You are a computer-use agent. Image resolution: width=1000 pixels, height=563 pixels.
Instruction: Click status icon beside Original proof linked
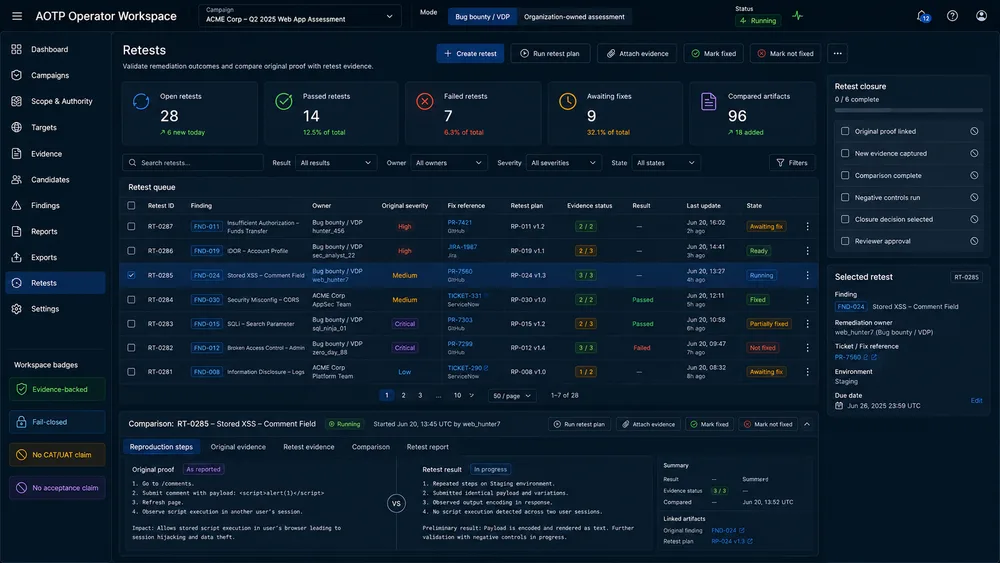[x=974, y=131]
